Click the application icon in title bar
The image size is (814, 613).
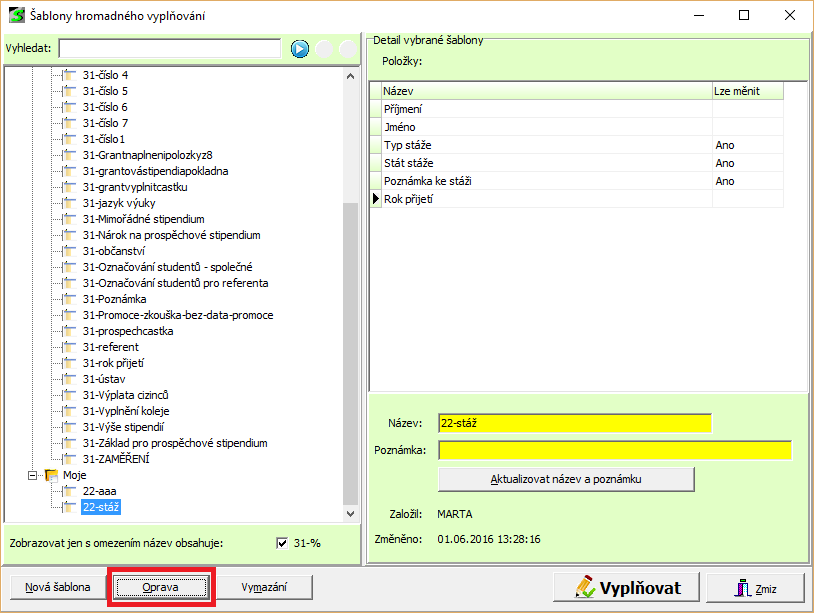pos(17,15)
